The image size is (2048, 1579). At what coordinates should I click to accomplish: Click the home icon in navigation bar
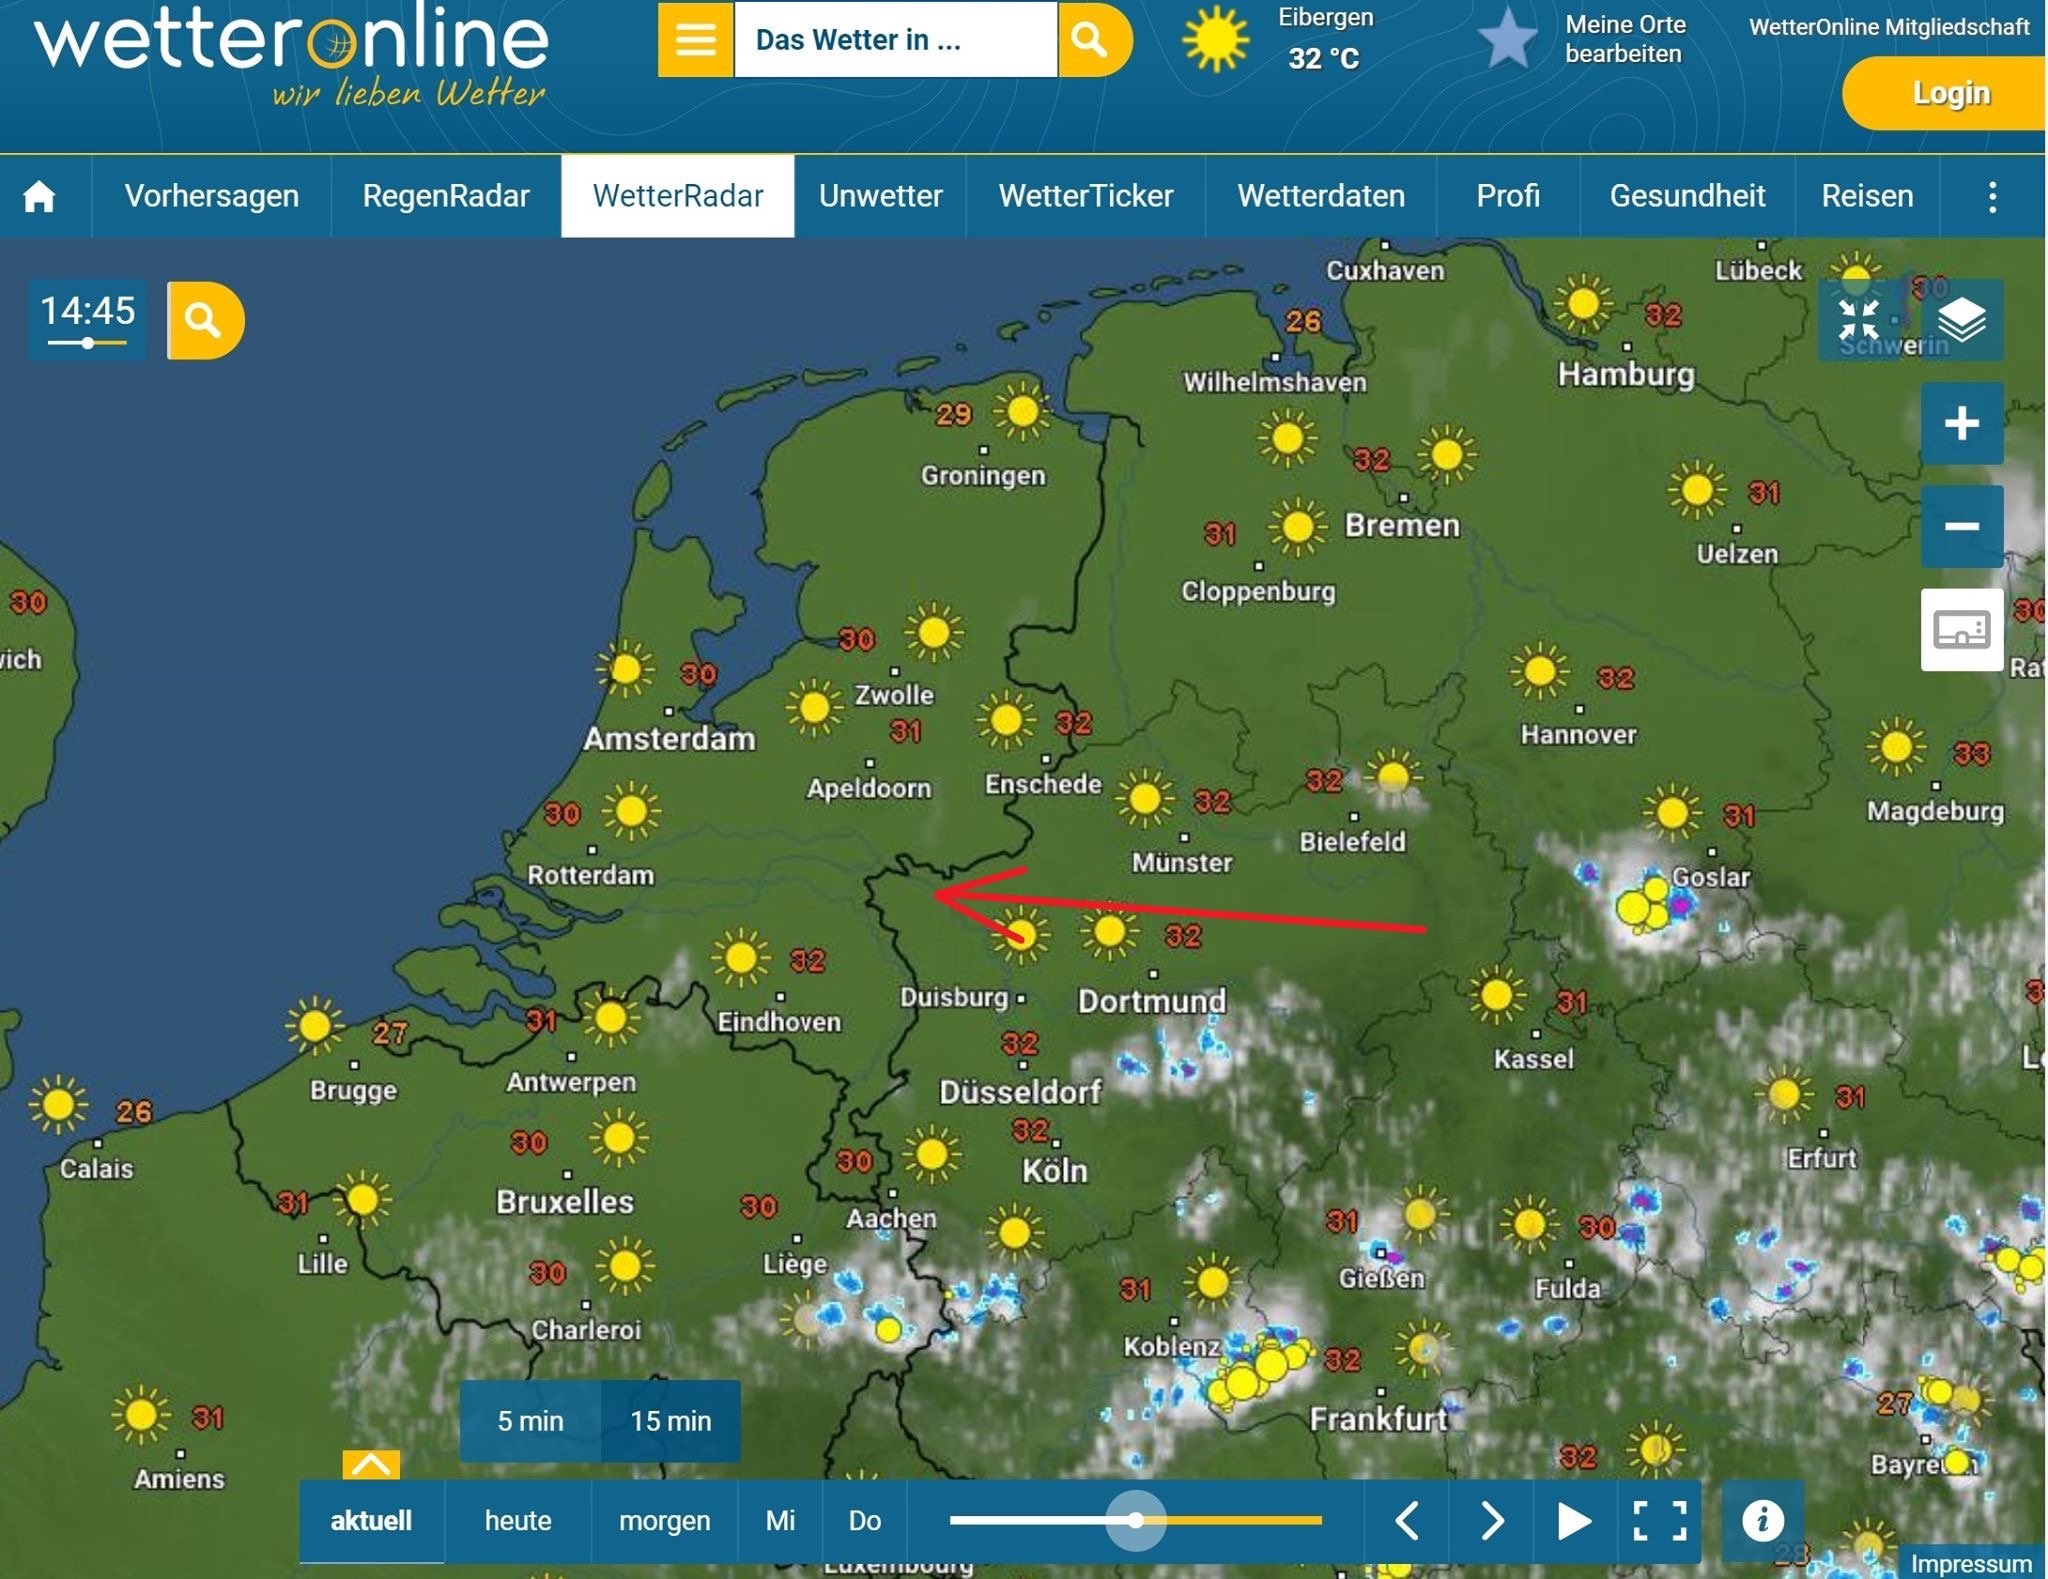pyautogui.click(x=40, y=196)
